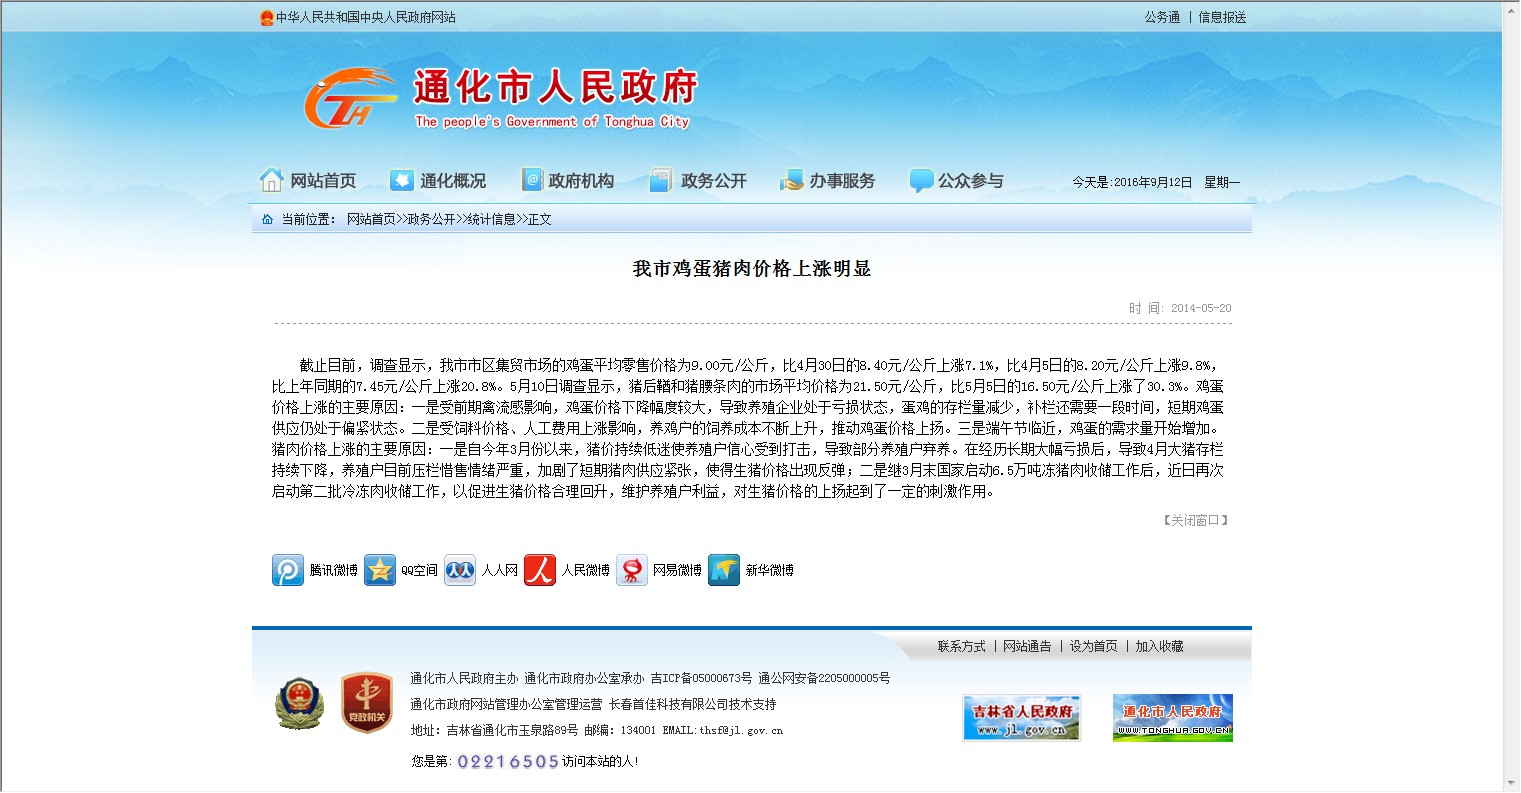Open the 通化概况 navigation menu
This screenshot has width=1521, height=793.
(438, 181)
